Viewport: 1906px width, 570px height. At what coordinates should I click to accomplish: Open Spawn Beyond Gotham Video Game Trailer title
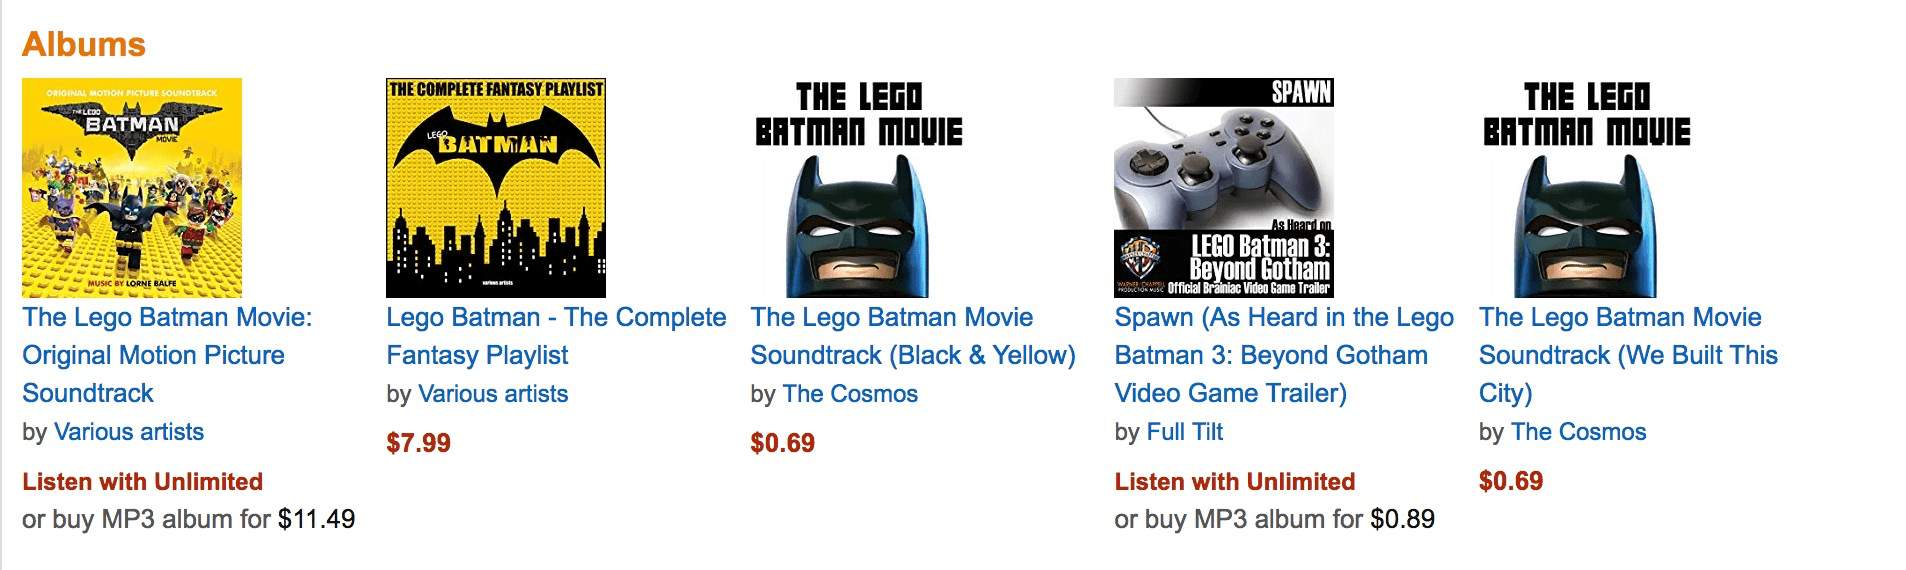[x=1284, y=355]
